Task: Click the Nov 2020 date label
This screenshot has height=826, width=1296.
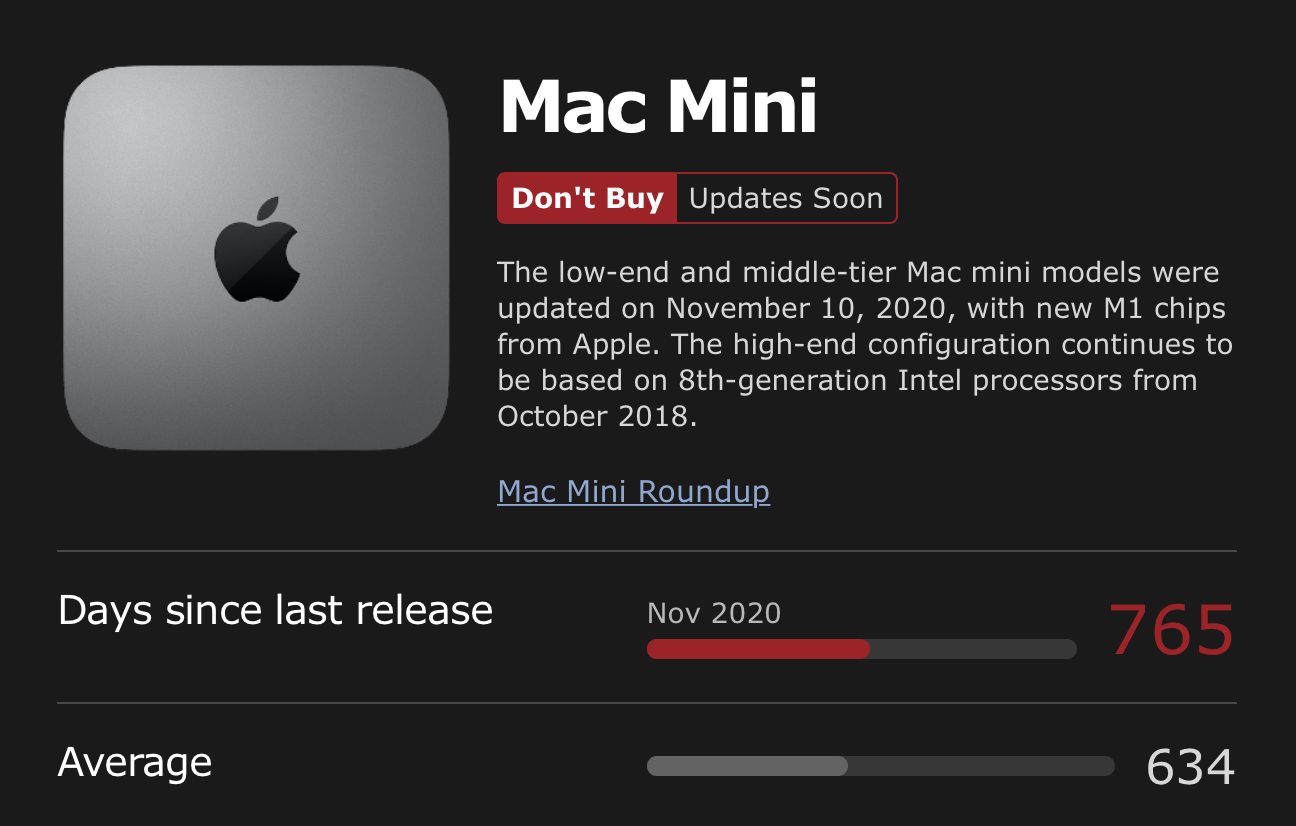Action: click(x=714, y=613)
